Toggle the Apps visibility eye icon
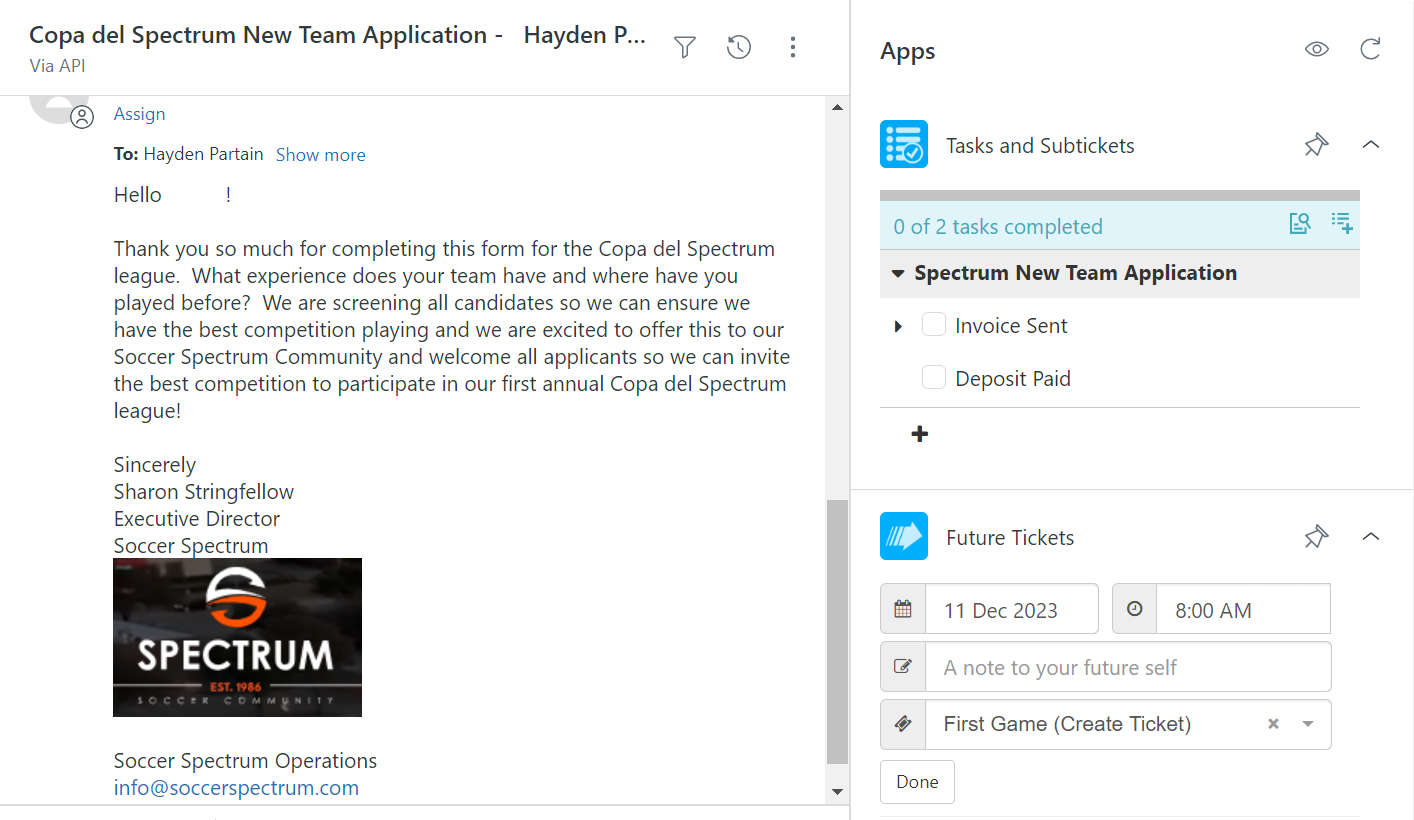This screenshot has width=1414, height=820. tap(1317, 49)
